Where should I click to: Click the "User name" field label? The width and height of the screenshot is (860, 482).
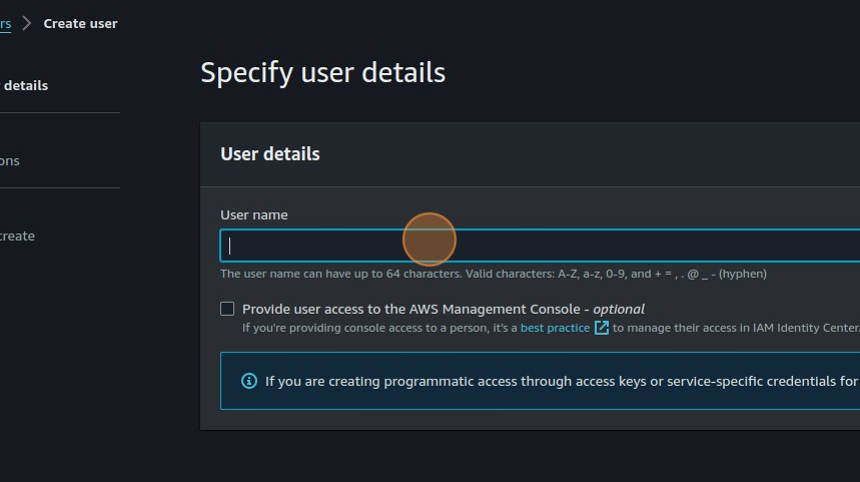(x=254, y=215)
